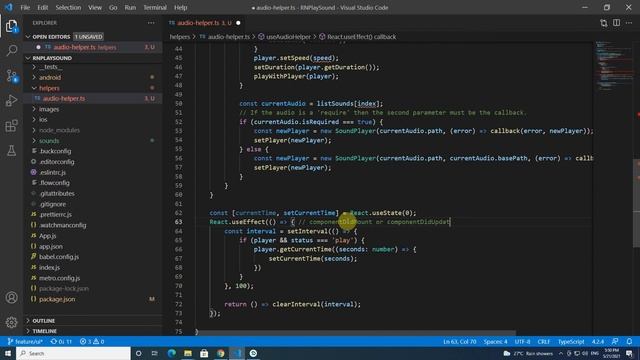Screen dimensions: 640x360
Task: Open errors and warnings problems indicator
Action: [92, 342]
